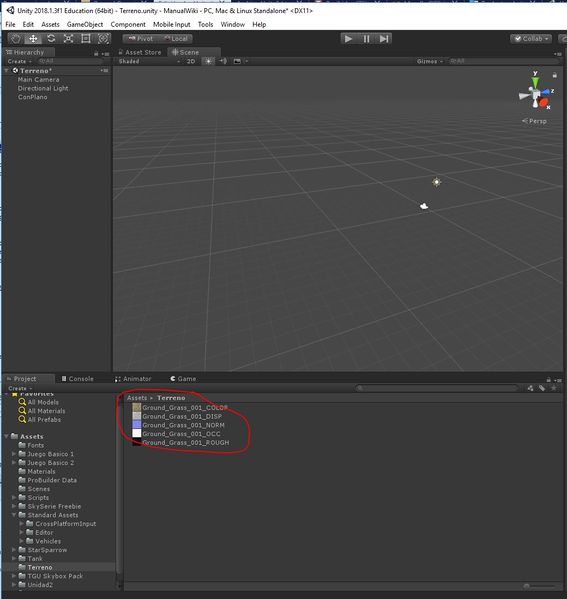
Task: Click the Search by Type icon
Action: coord(530,388)
